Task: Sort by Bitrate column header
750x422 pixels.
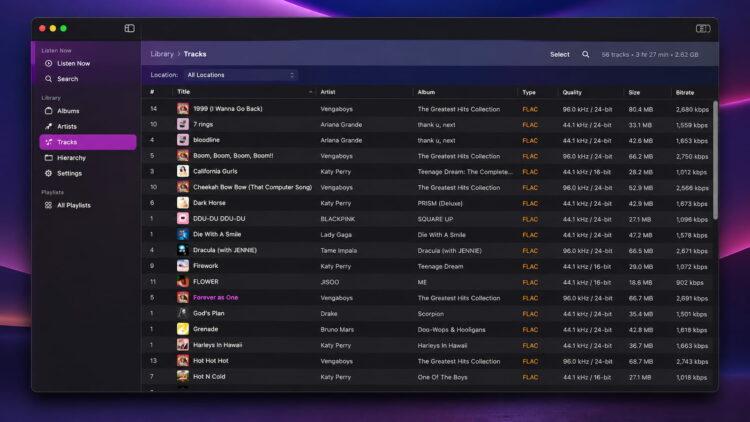Action: click(685, 92)
